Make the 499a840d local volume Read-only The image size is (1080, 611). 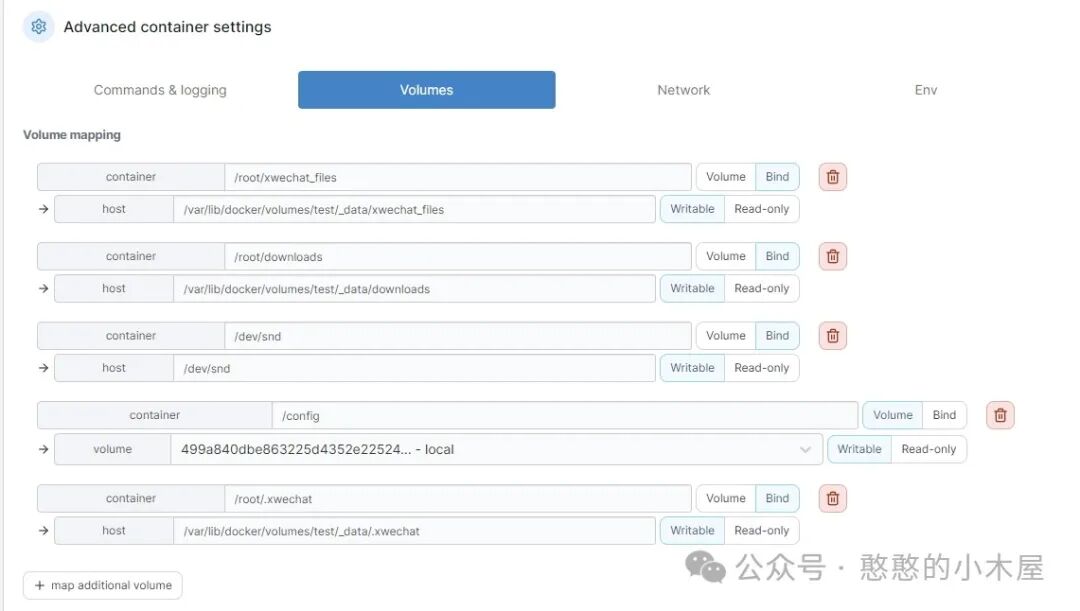[928, 449]
